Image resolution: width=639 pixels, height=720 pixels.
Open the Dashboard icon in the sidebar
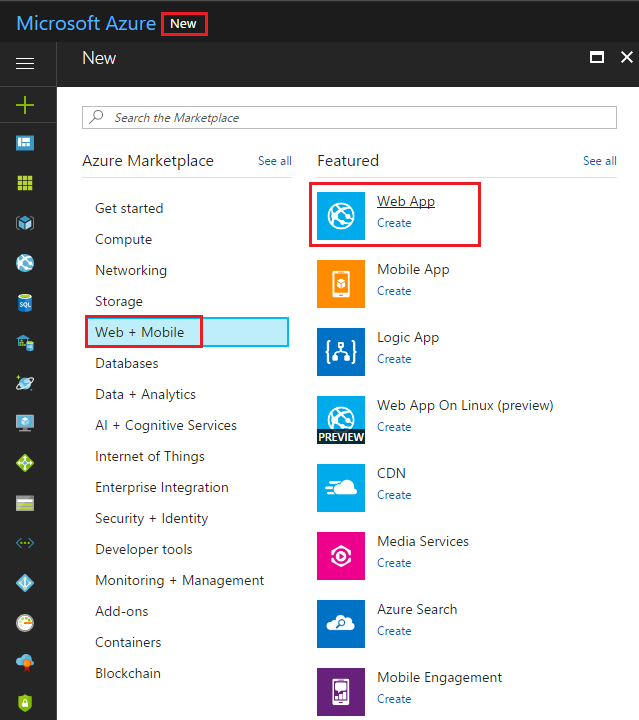pos(25,143)
